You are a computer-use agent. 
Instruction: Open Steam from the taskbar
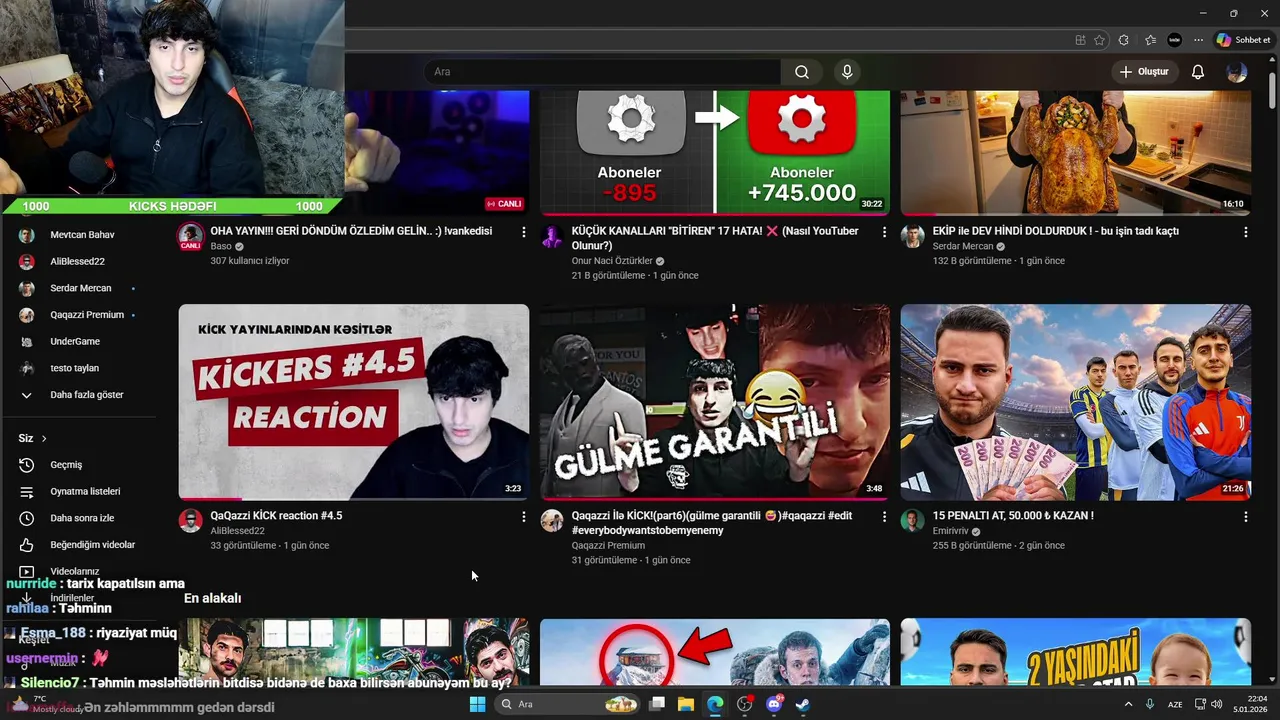803,704
